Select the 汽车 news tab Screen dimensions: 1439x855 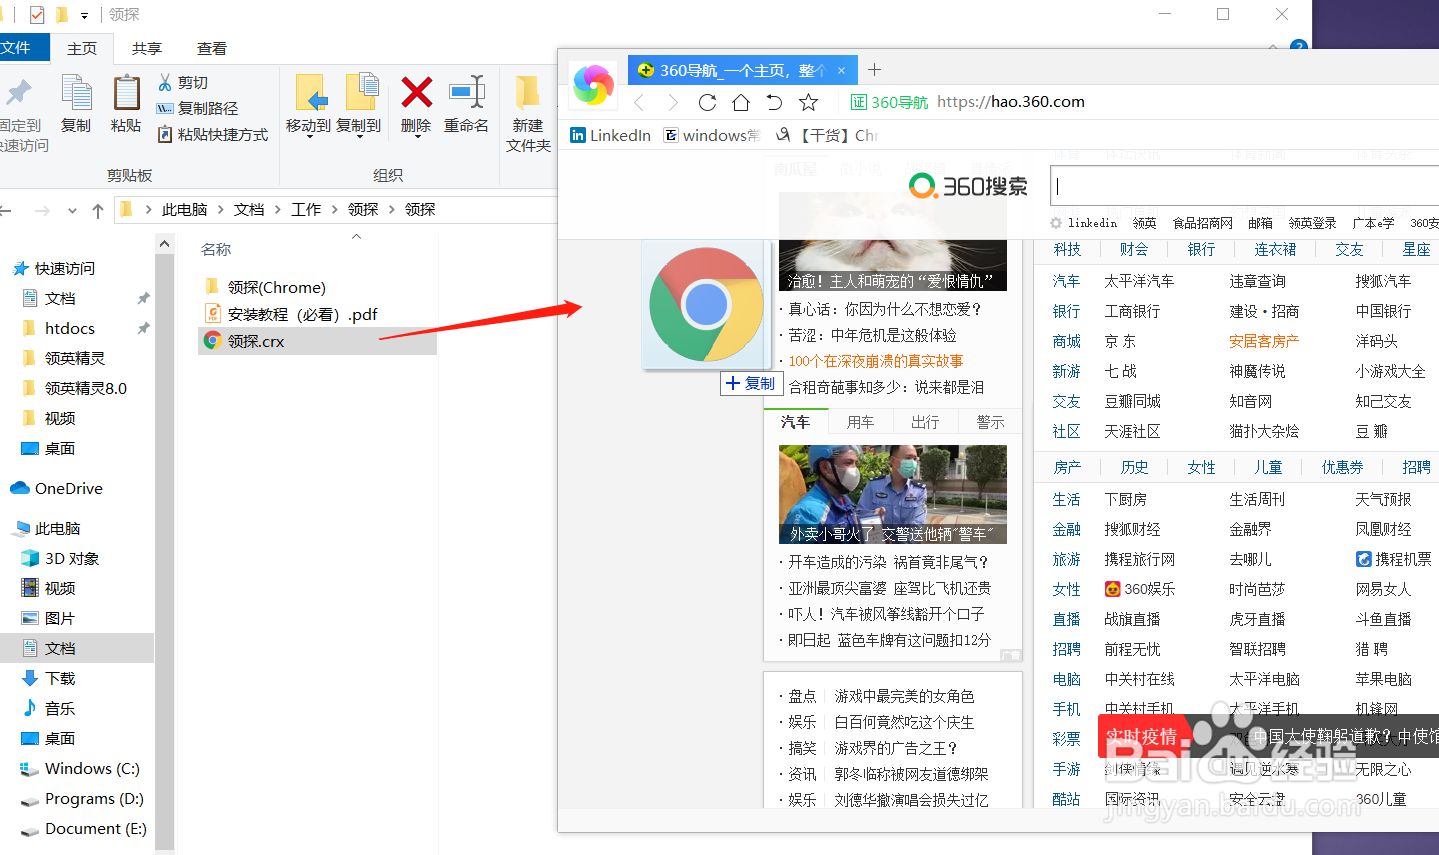pos(796,422)
